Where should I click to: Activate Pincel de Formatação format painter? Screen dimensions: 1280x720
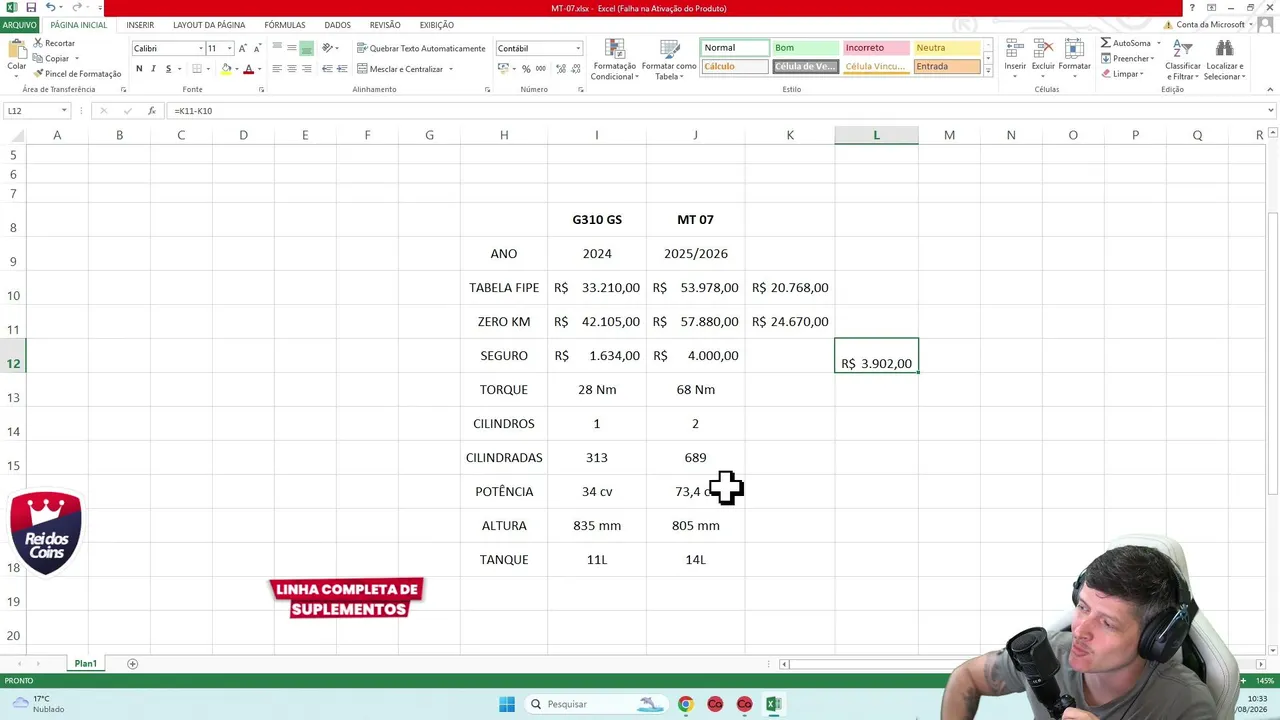(77, 73)
